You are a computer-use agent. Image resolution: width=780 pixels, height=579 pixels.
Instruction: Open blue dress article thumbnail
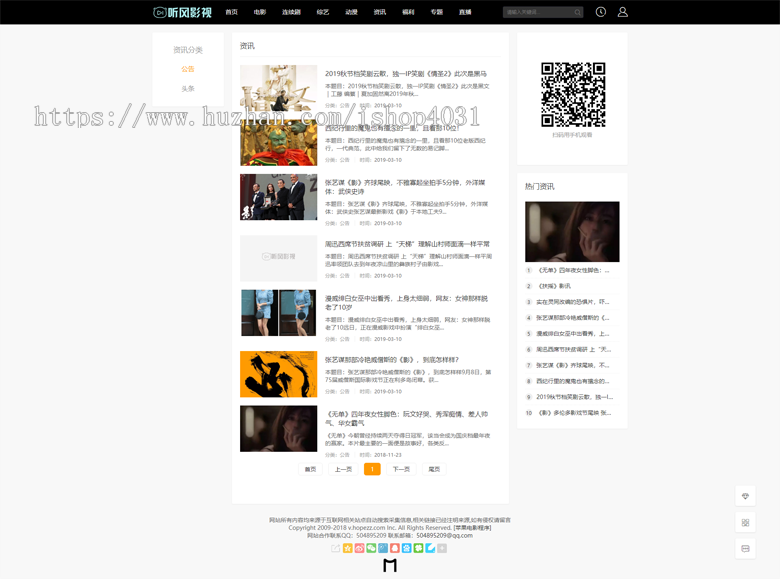(x=279, y=313)
